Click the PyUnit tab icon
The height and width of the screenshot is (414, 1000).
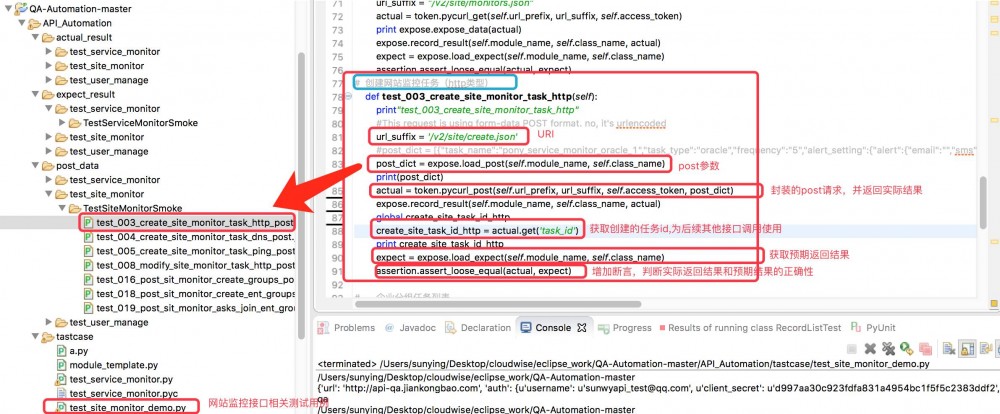click(x=855, y=327)
